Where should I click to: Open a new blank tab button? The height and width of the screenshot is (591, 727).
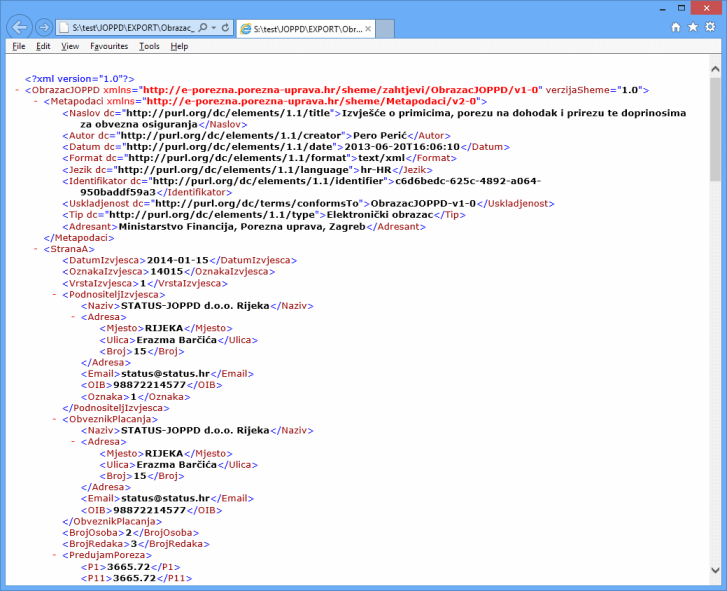(385, 29)
